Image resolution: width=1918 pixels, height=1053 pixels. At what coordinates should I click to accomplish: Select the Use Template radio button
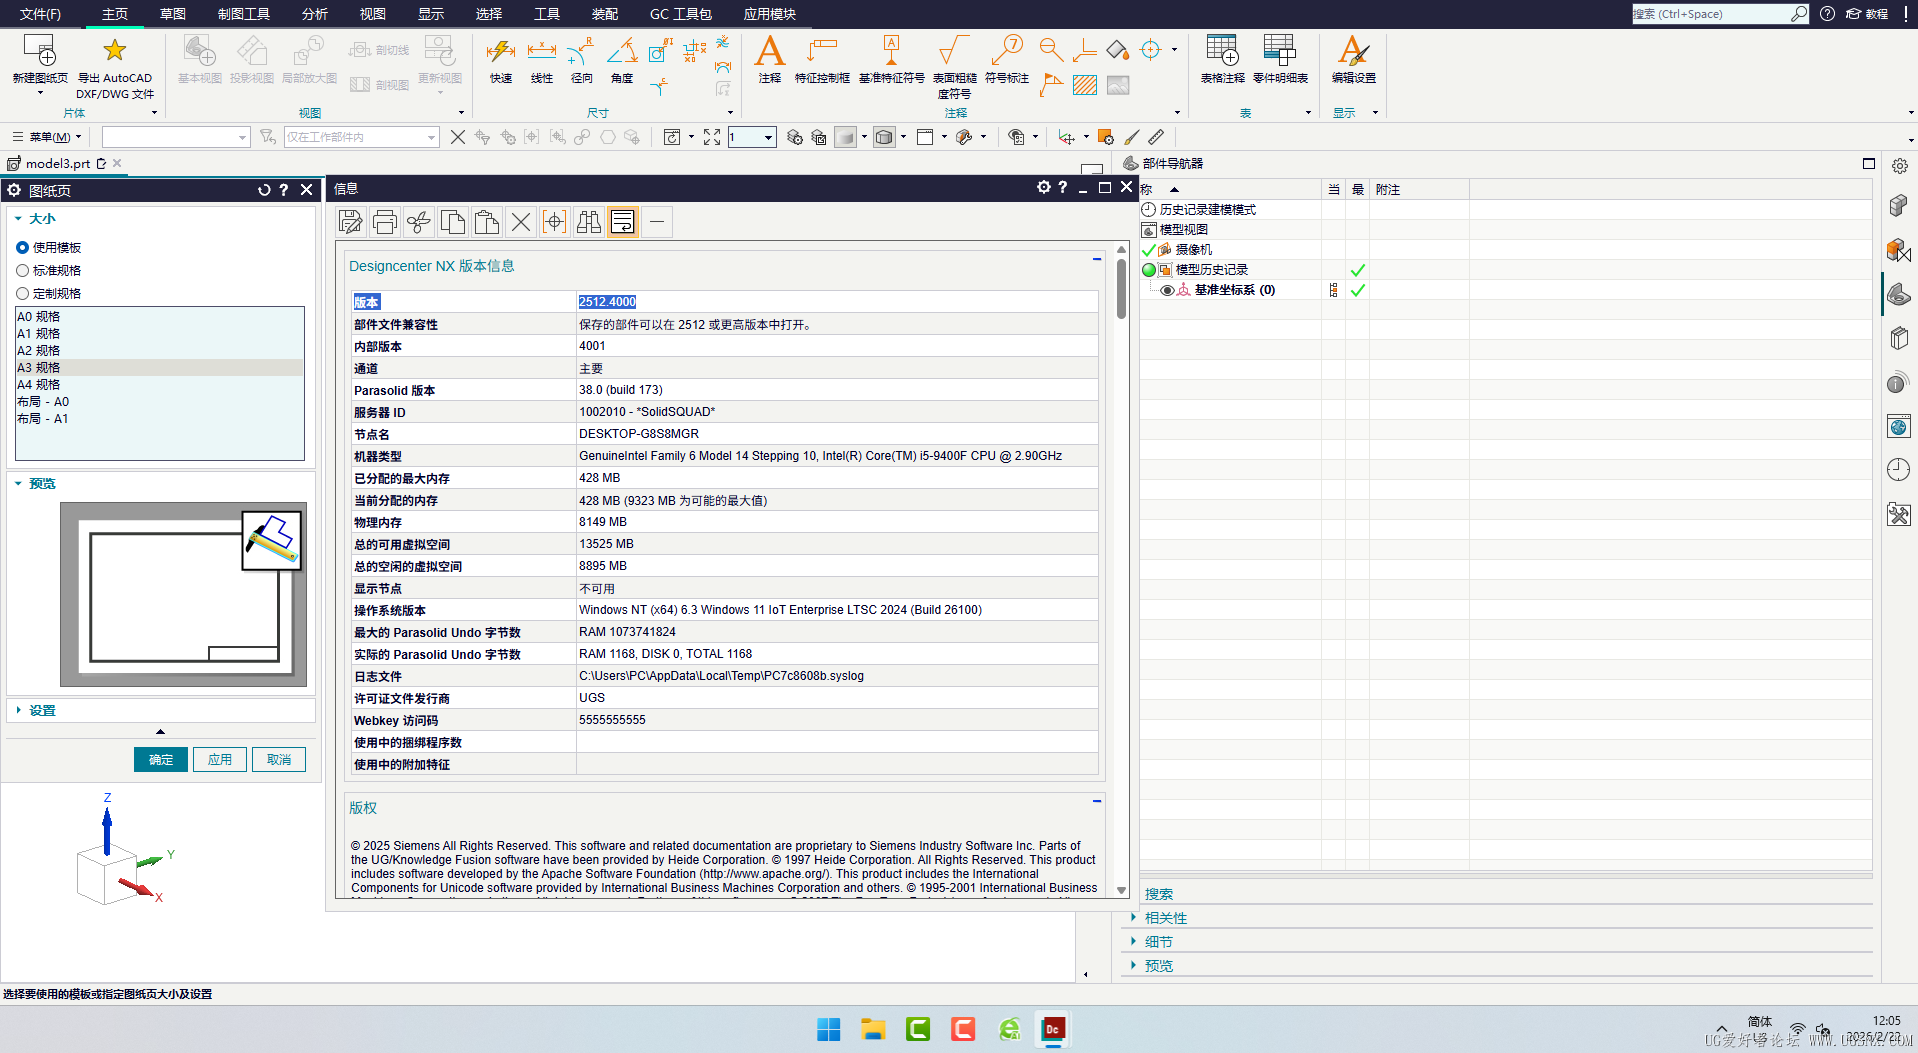[x=23, y=247]
